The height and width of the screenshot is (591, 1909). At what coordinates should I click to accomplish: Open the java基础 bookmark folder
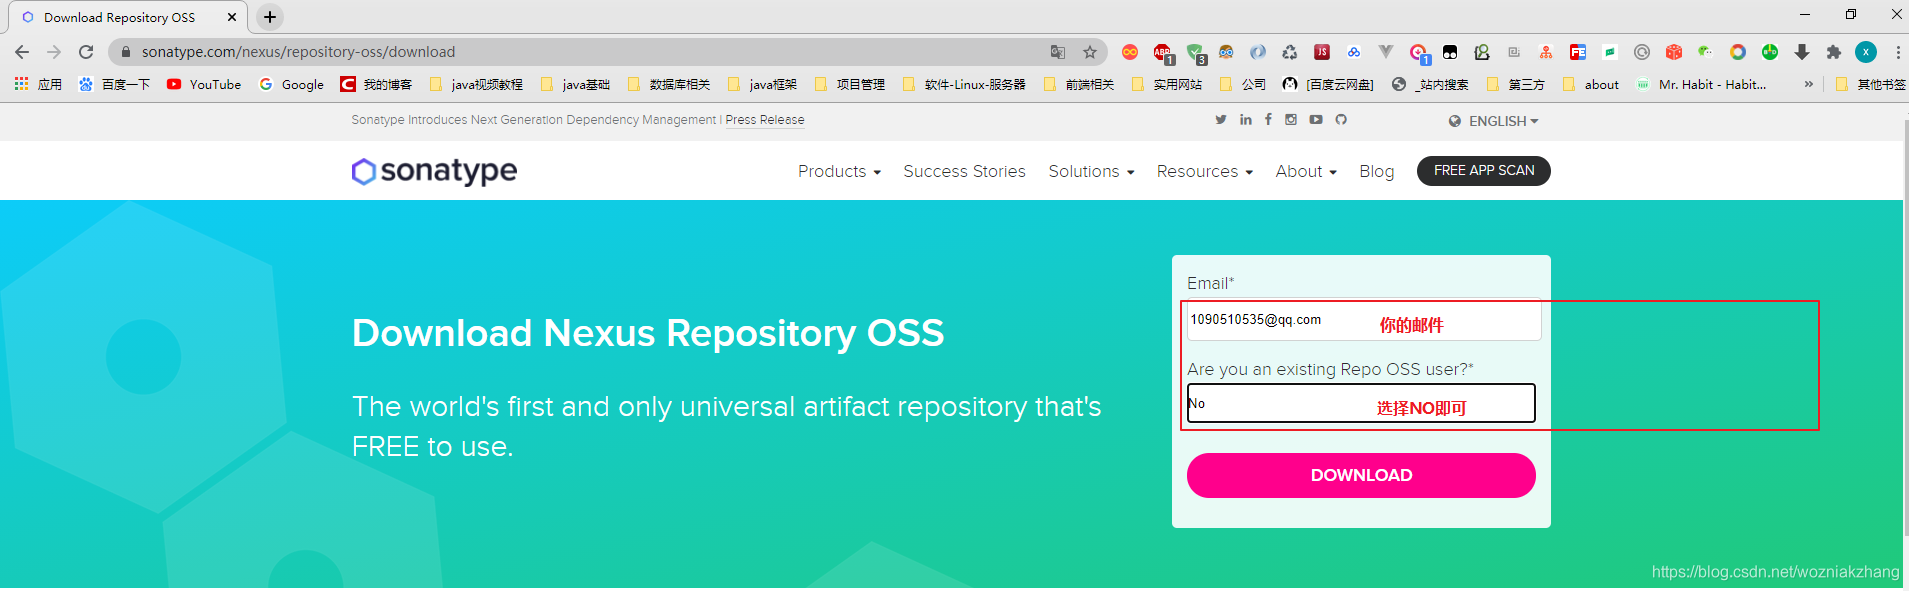pos(575,85)
